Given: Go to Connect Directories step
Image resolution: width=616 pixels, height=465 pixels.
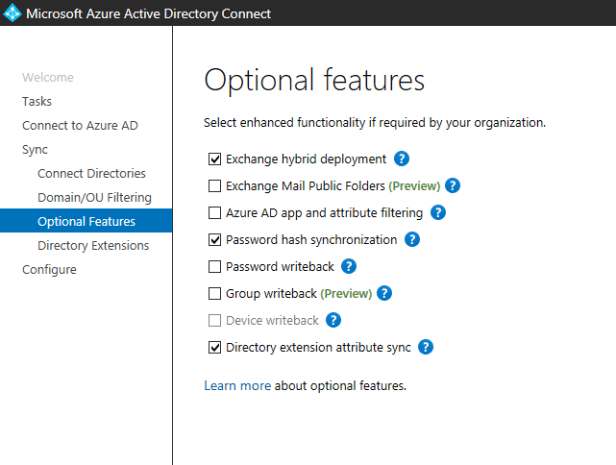Looking at the screenshot, I should tap(91, 173).
